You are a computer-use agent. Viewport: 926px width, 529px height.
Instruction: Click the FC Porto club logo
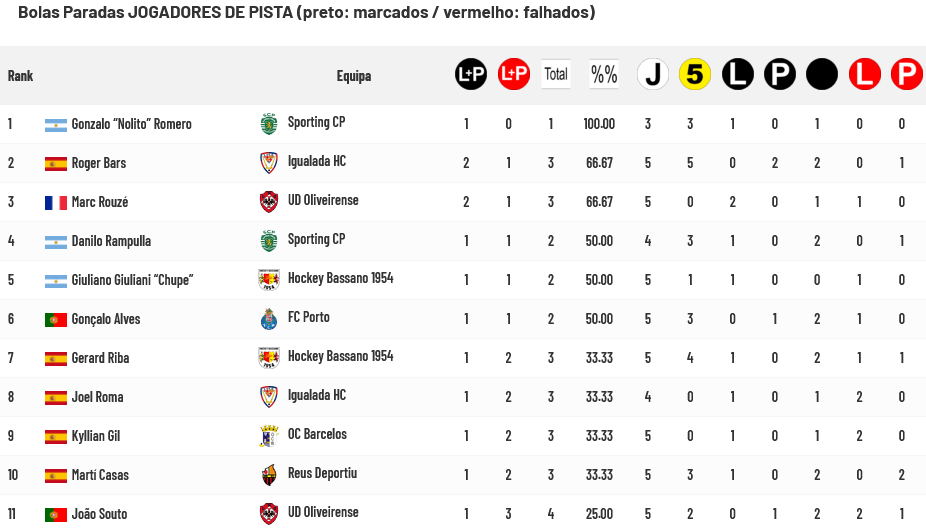[268, 319]
